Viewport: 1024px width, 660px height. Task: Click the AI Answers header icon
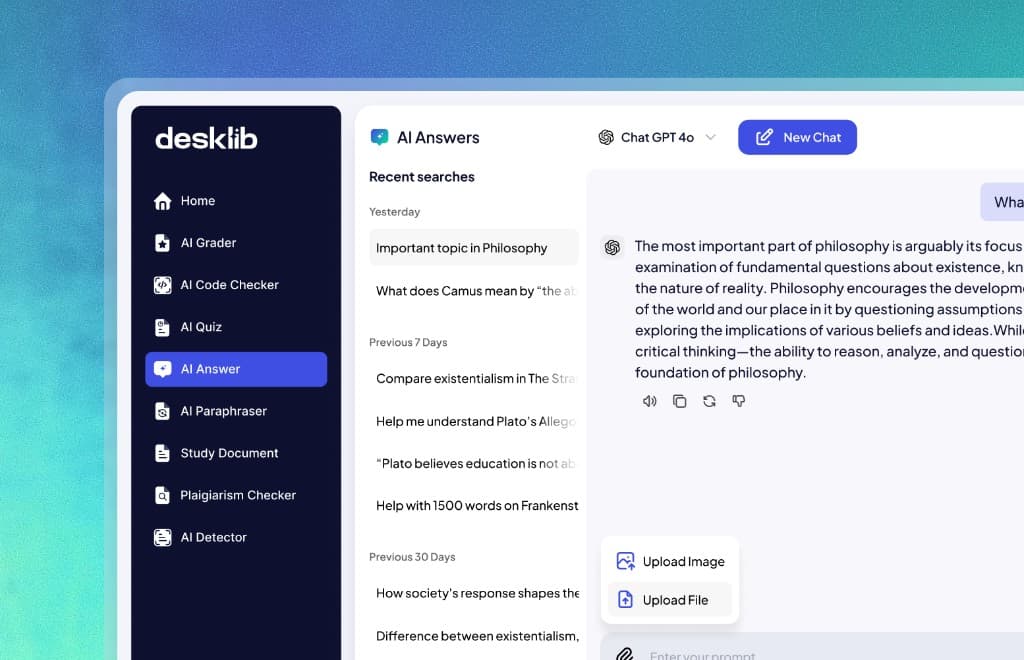(379, 137)
